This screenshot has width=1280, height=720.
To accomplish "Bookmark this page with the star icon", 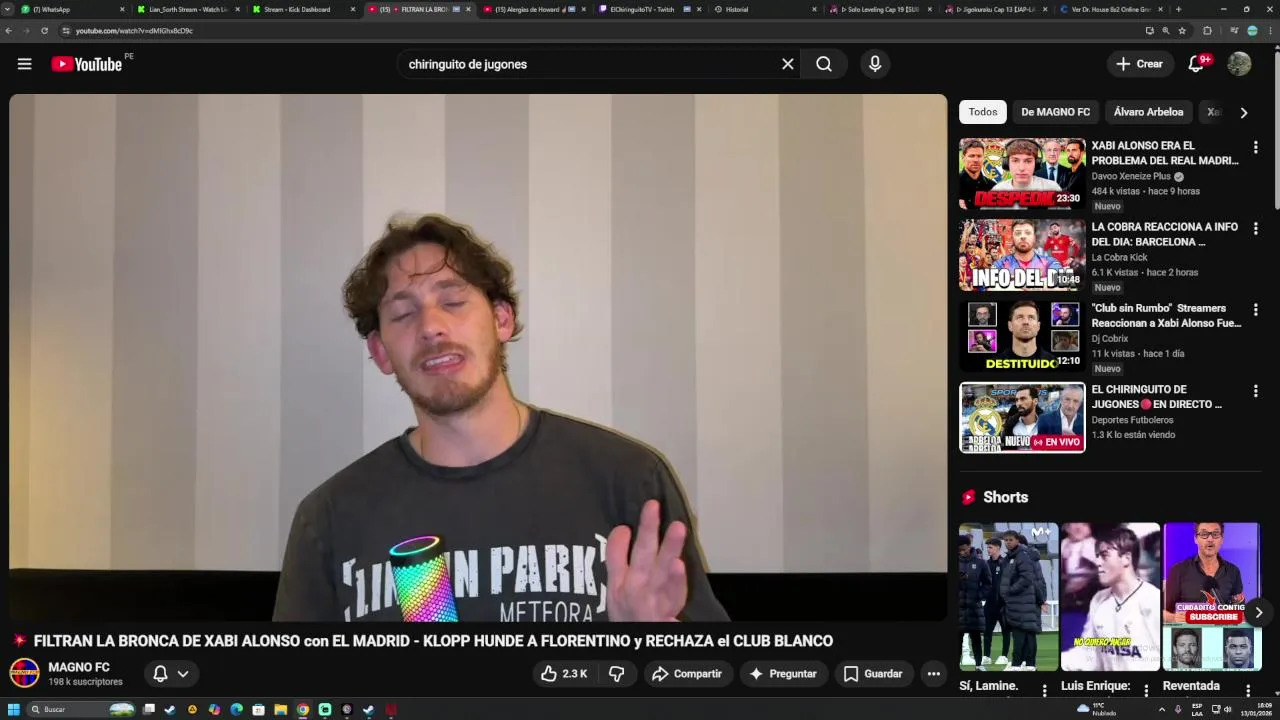I will tap(1182, 31).
